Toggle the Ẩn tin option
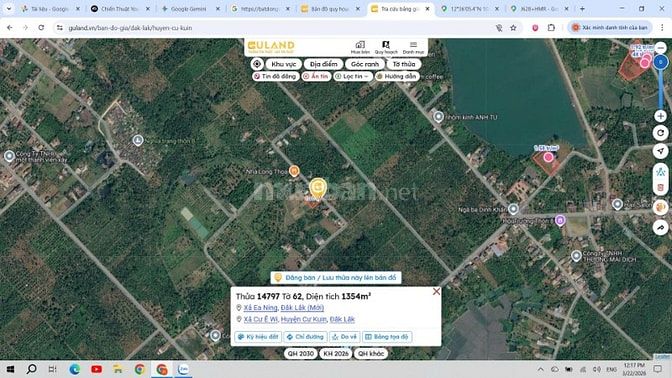The width and height of the screenshot is (672, 378). (316, 76)
